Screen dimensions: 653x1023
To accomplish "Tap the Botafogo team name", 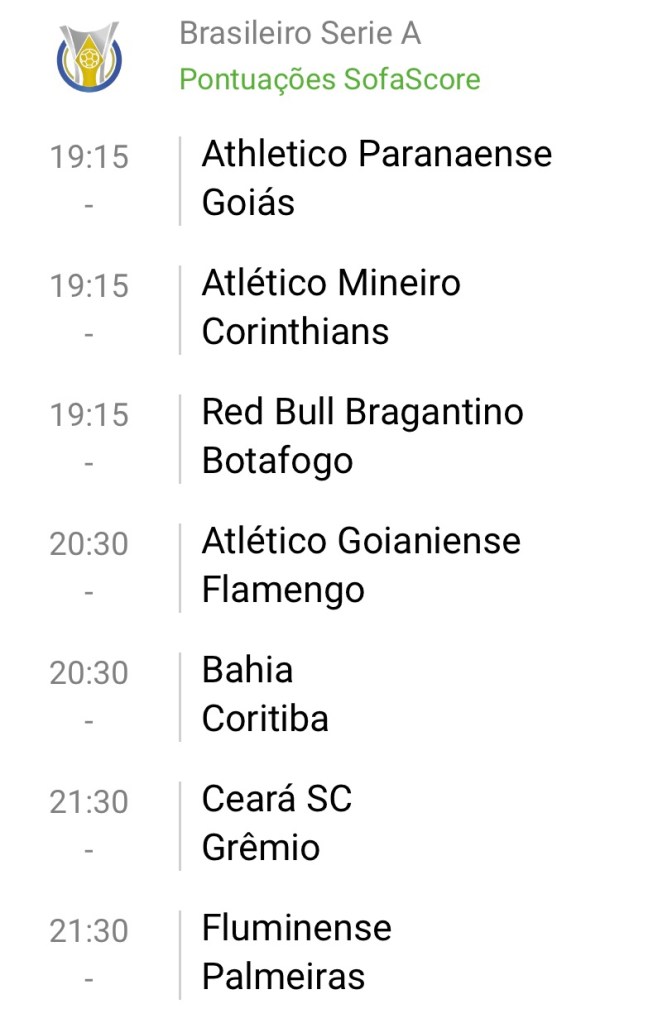I will pos(277,461).
